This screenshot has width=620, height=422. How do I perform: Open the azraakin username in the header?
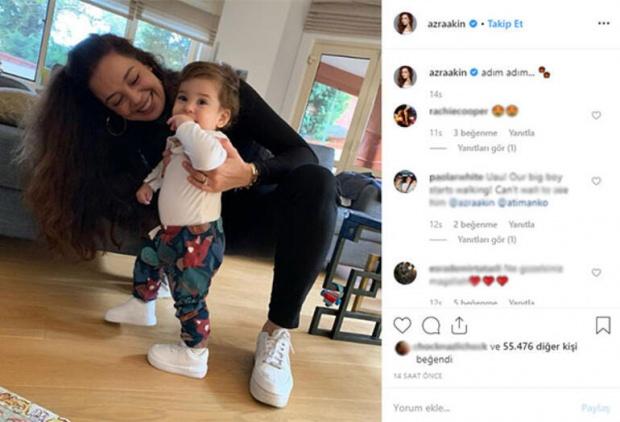pos(446,24)
